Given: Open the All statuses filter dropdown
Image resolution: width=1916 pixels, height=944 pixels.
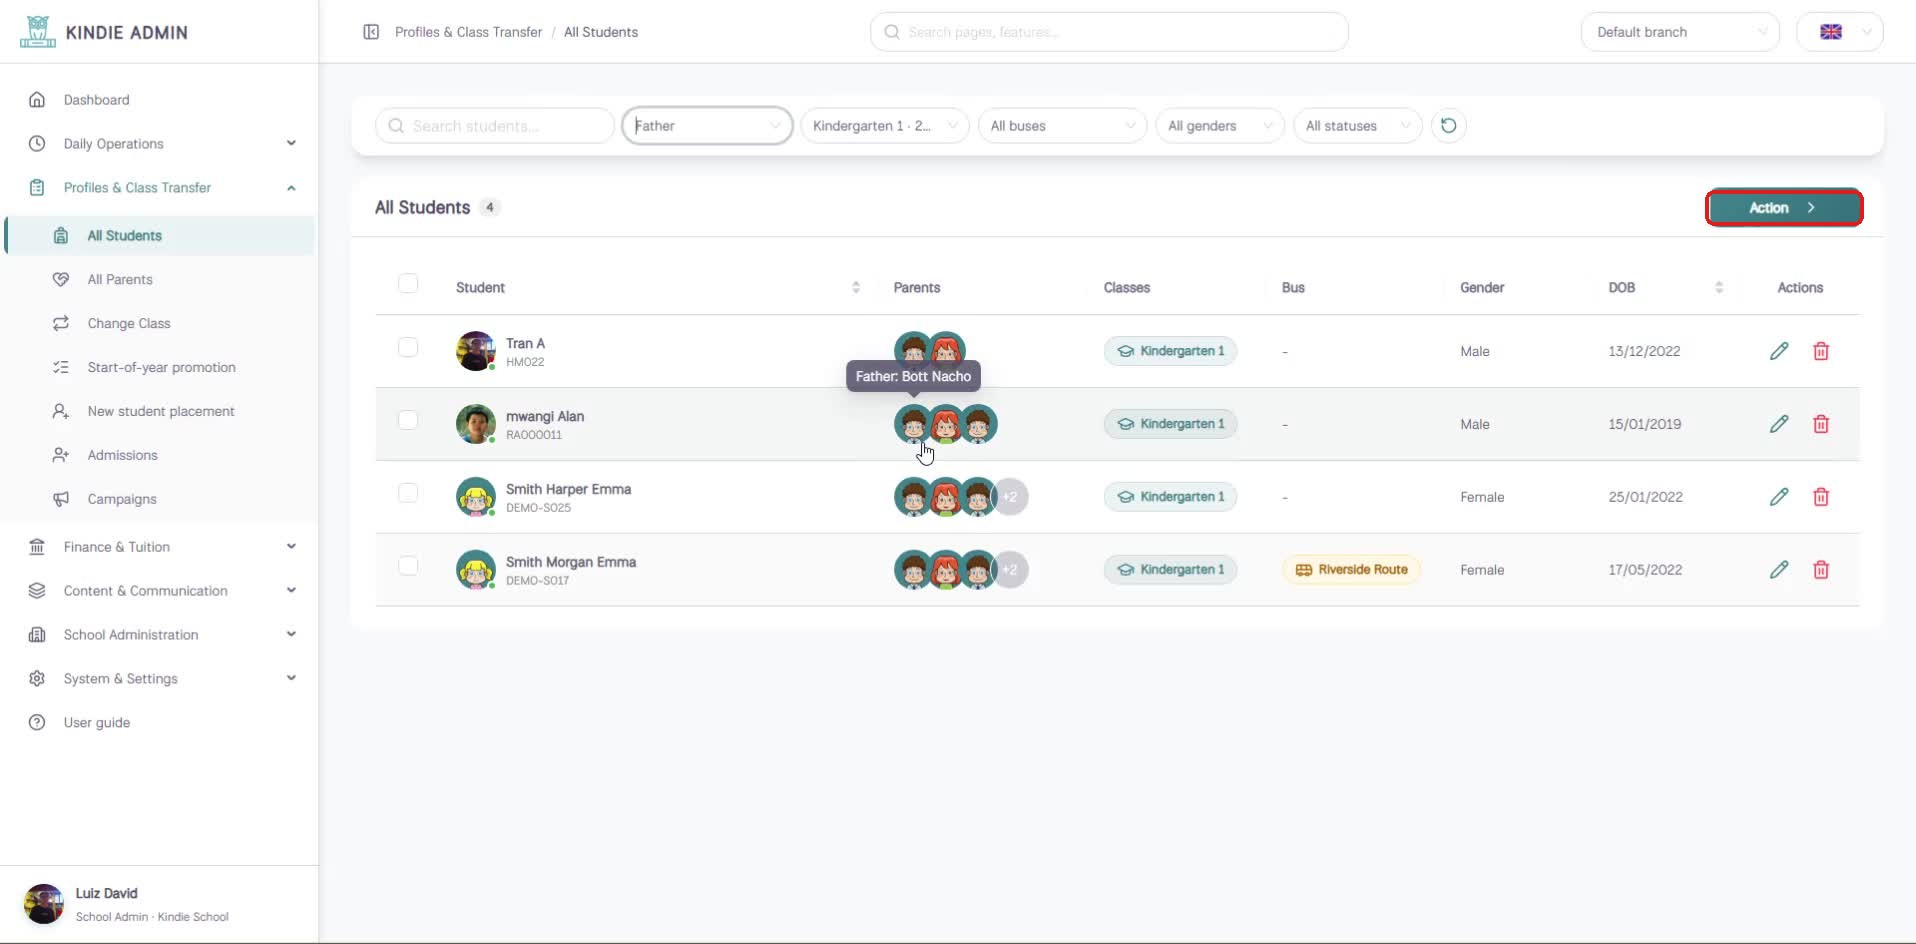Looking at the screenshot, I should 1357,126.
